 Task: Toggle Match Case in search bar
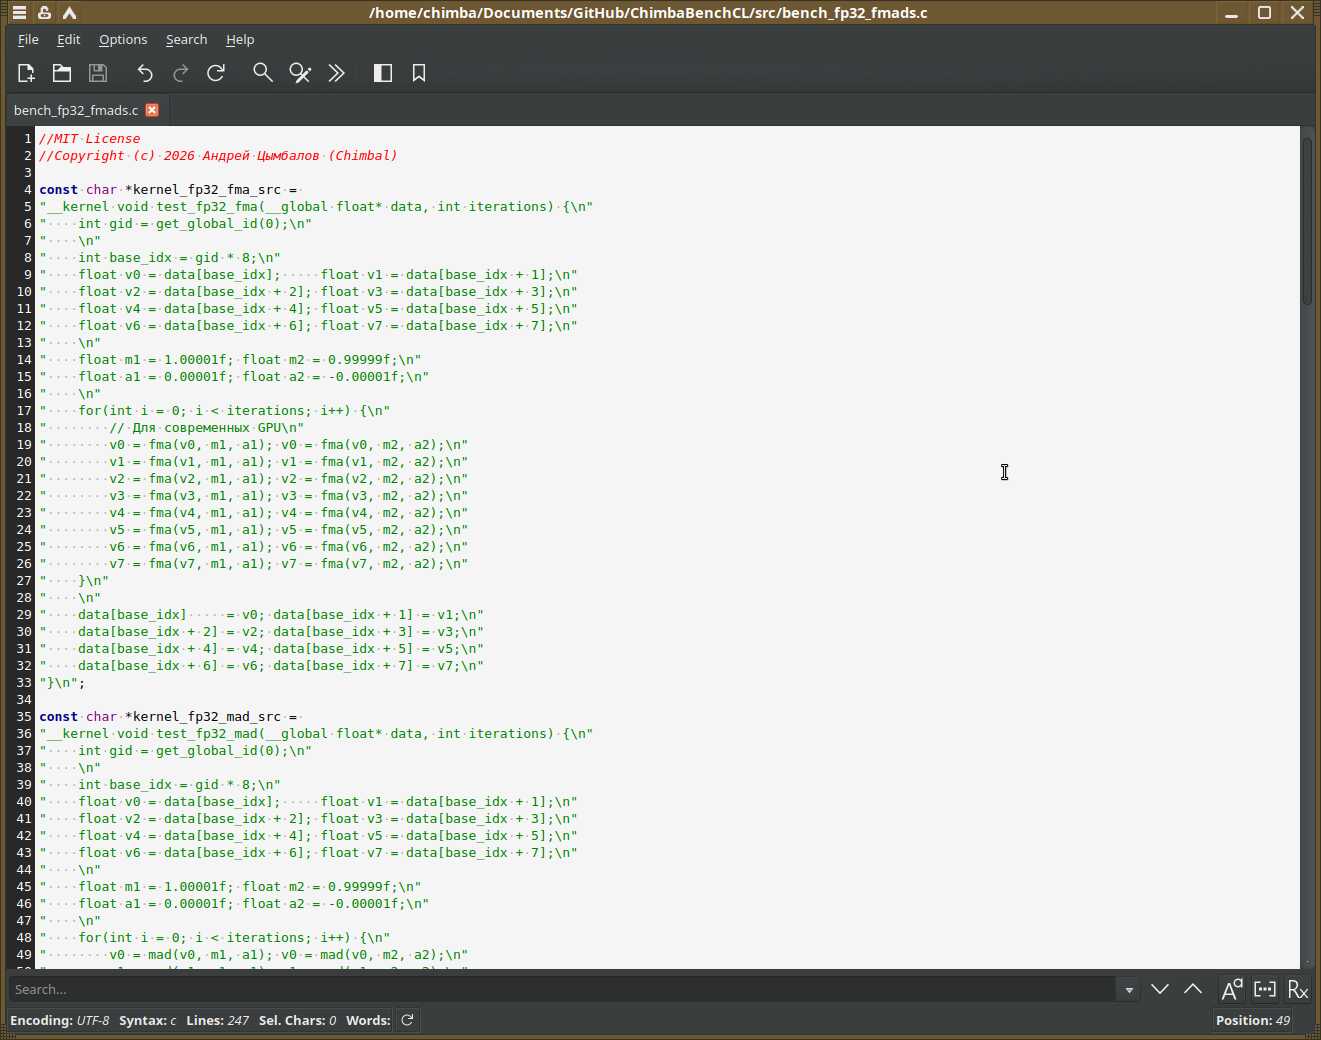[1232, 989]
